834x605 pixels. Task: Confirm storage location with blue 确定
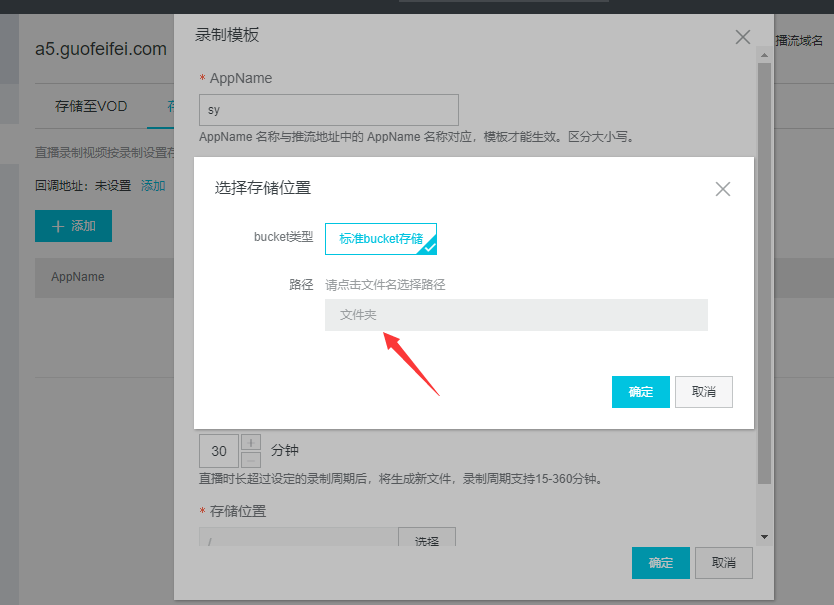[x=640, y=392]
